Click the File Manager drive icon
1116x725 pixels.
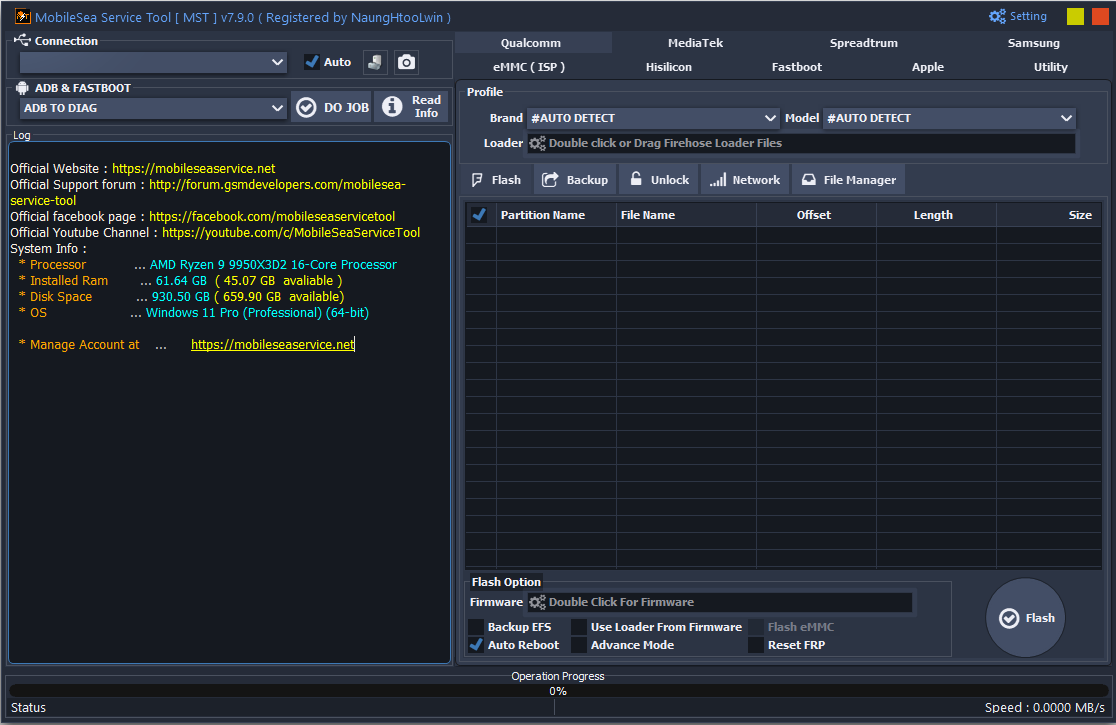[809, 180]
